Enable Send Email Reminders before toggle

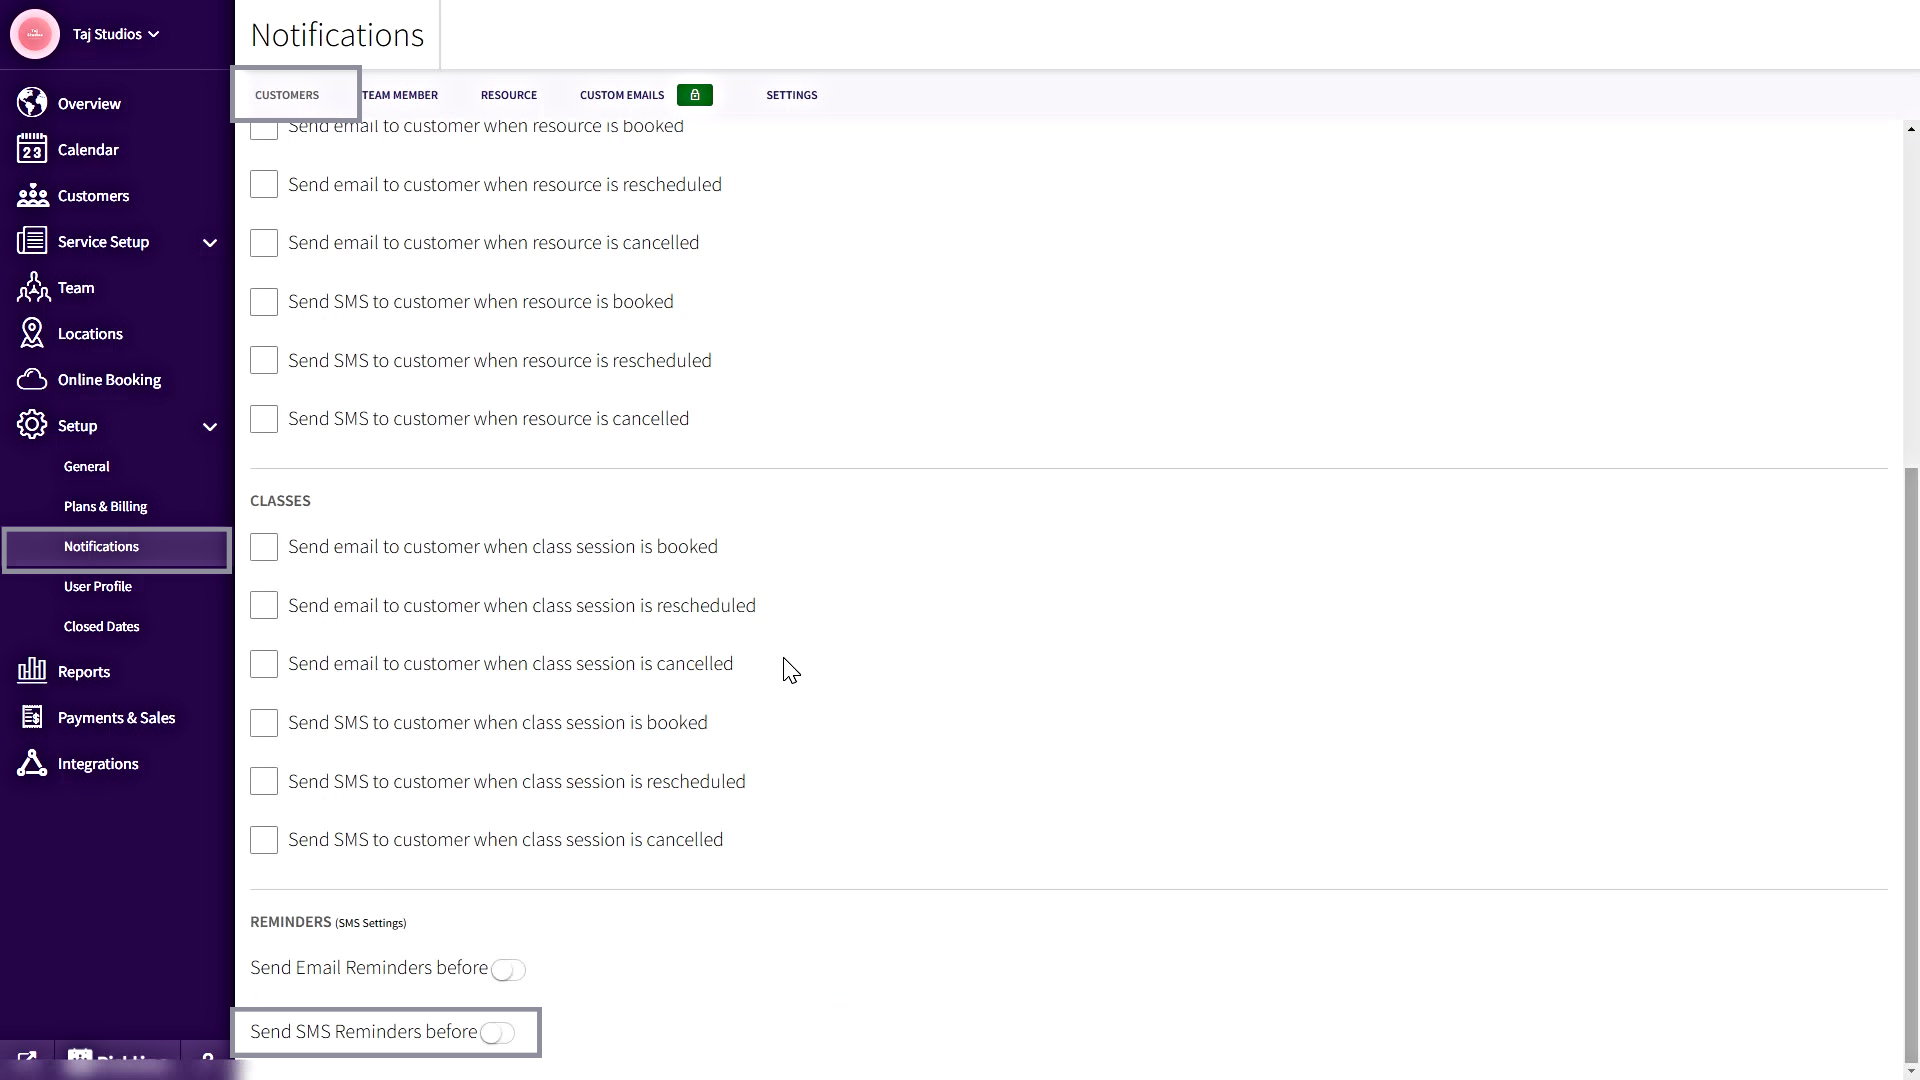coord(508,970)
